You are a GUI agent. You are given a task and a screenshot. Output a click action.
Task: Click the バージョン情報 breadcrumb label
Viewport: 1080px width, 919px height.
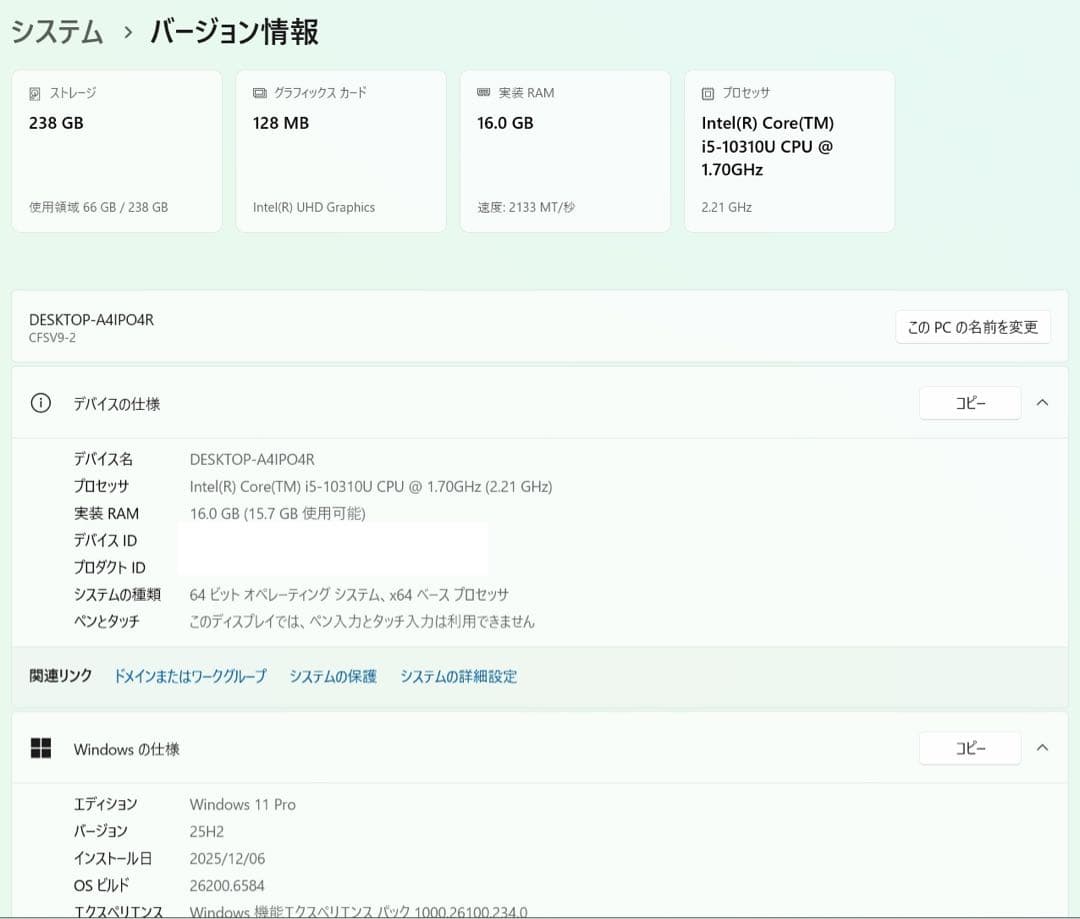tap(232, 31)
